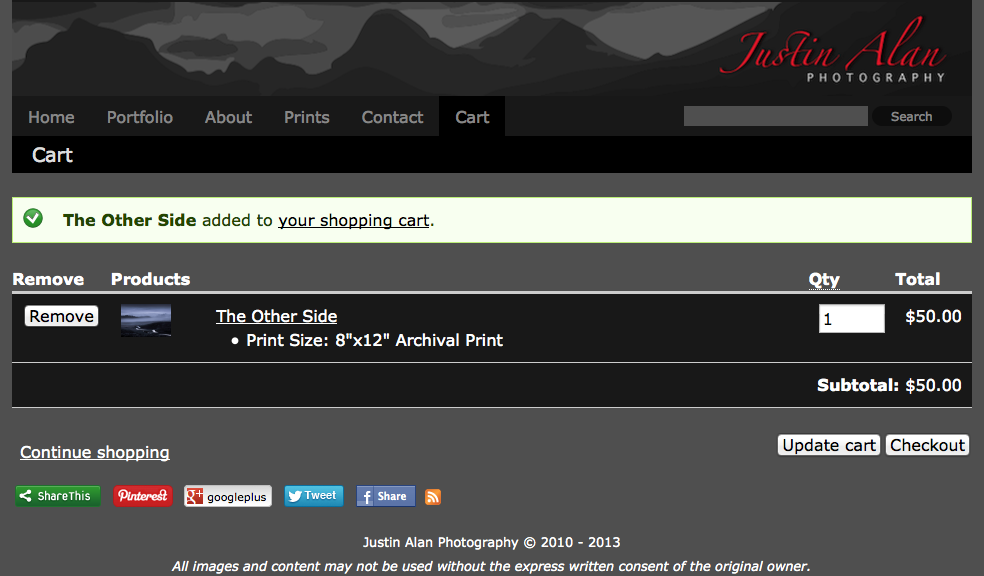Open the Contact page
This screenshot has height=576, width=984.
392,117
